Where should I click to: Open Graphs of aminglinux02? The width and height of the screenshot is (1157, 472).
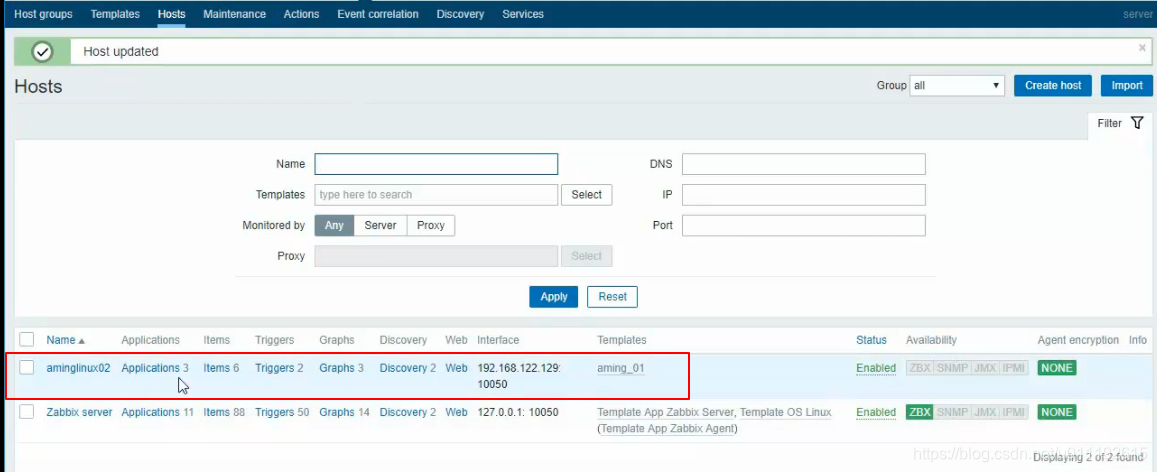(336, 367)
